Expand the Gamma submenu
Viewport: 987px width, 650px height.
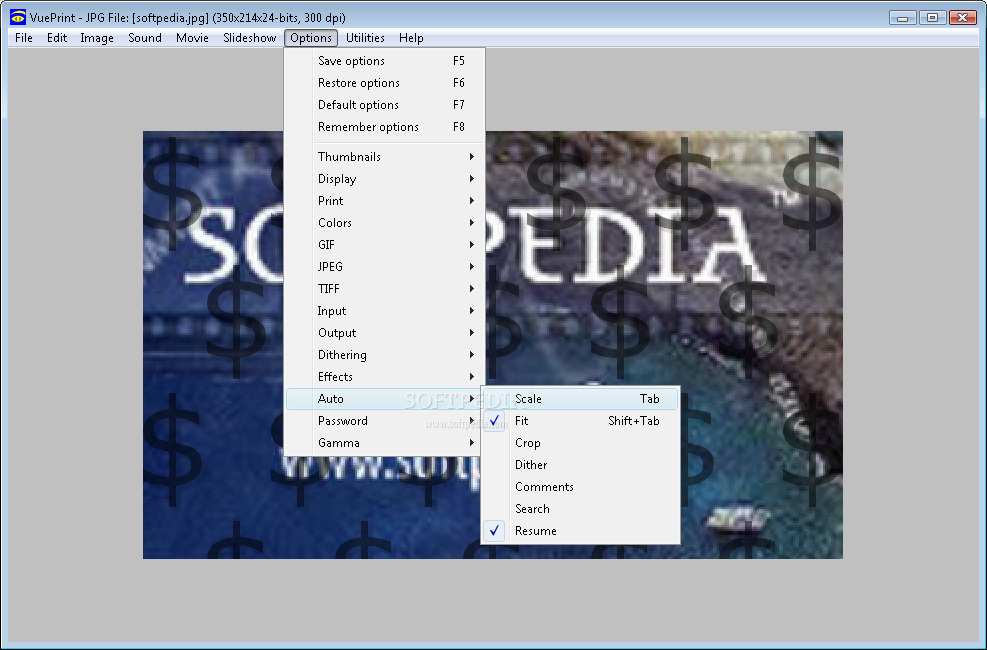pyautogui.click(x=384, y=443)
